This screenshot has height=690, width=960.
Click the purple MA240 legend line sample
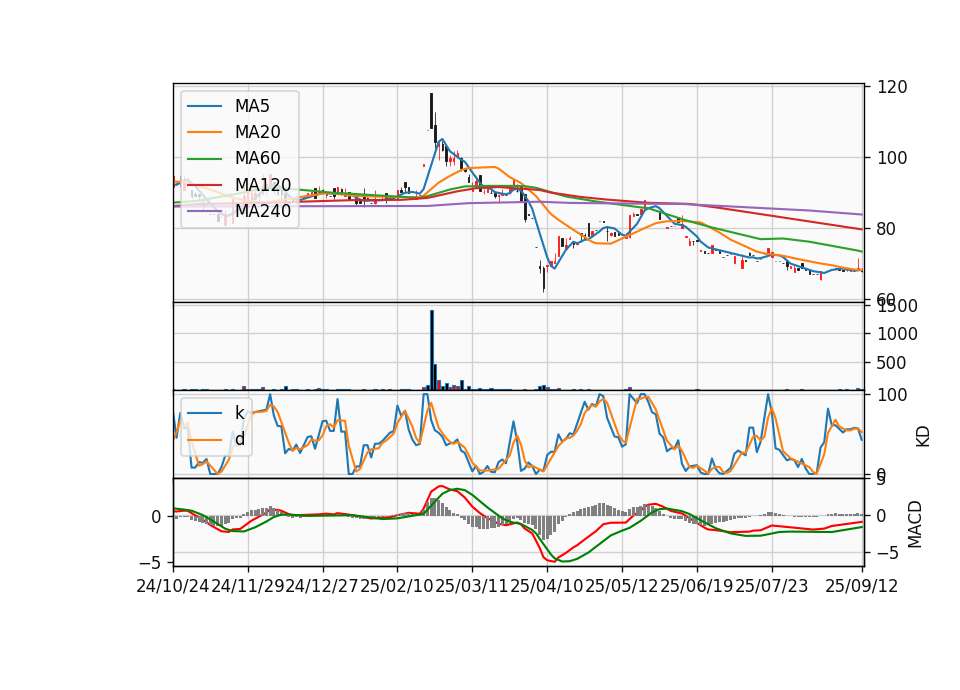pos(204,211)
